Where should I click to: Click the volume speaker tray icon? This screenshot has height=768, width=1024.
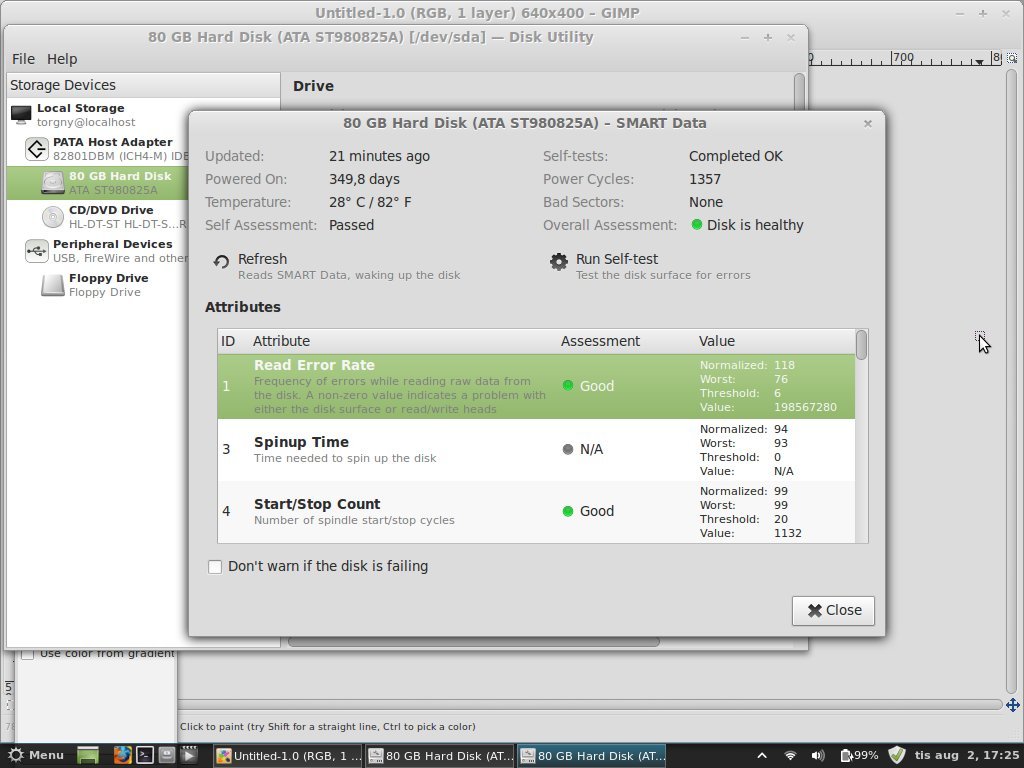[x=818, y=756]
